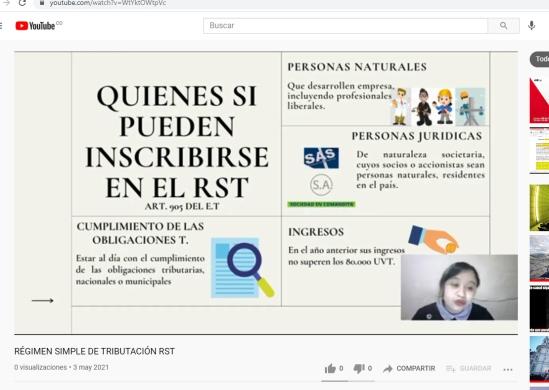The width and height of the screenshot is (549, 390).
Task: Open the yellow-green recommended video thumbnail
Action: tap(539, 208)
